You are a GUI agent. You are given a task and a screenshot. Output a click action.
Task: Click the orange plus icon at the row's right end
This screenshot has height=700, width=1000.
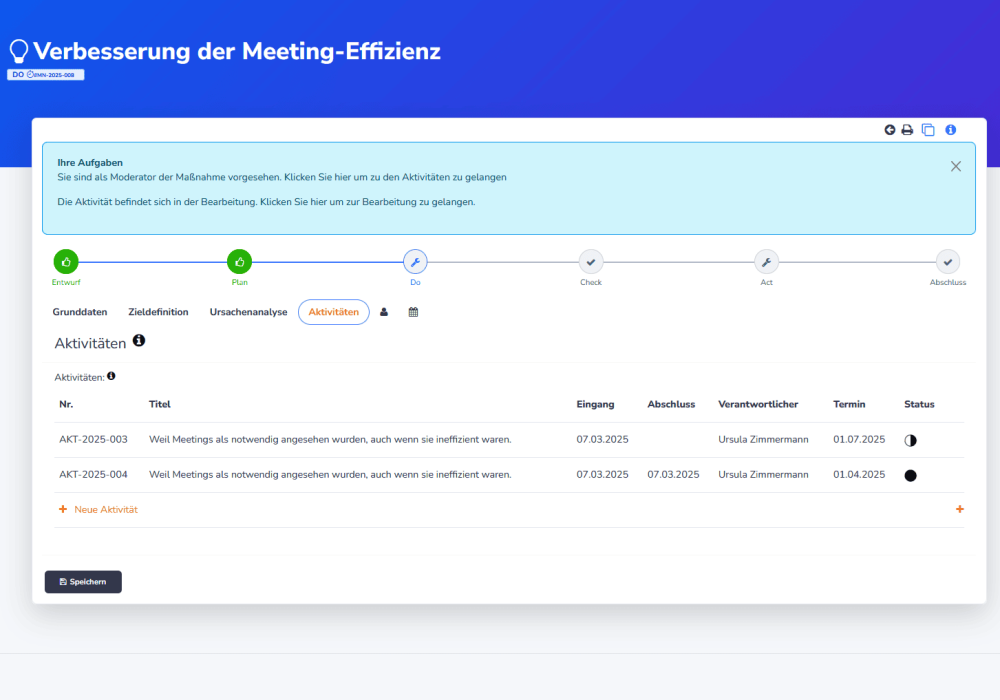pos(960,509)
